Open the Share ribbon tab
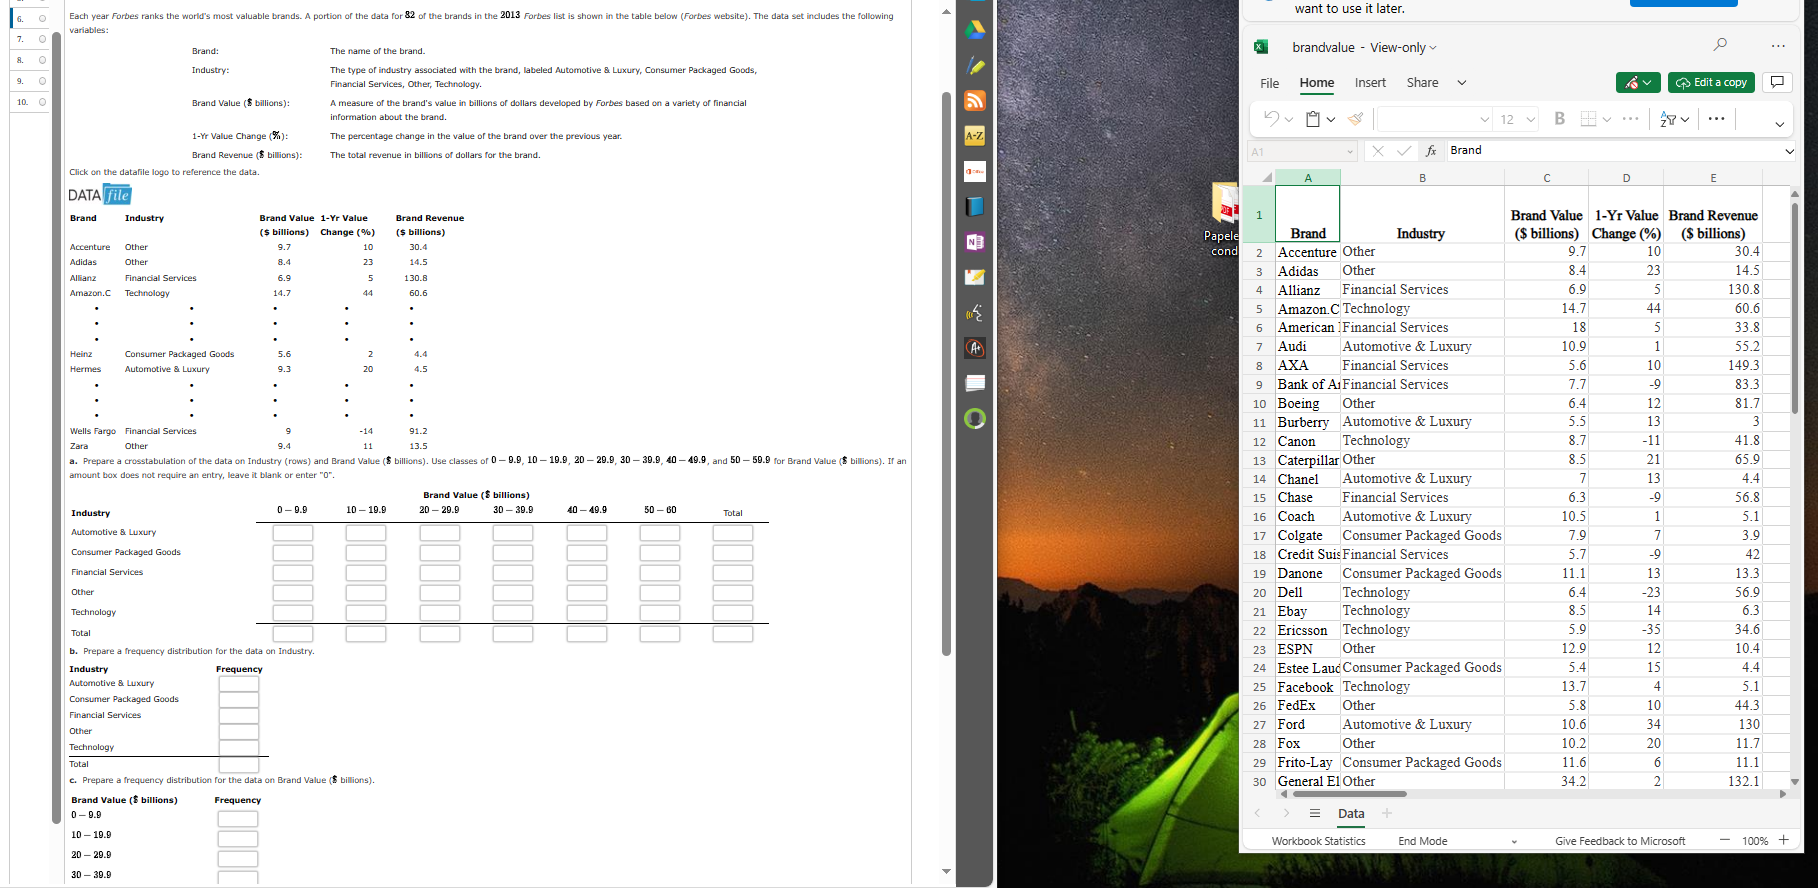This screenshot has width=1818, height=888. 1422,83
